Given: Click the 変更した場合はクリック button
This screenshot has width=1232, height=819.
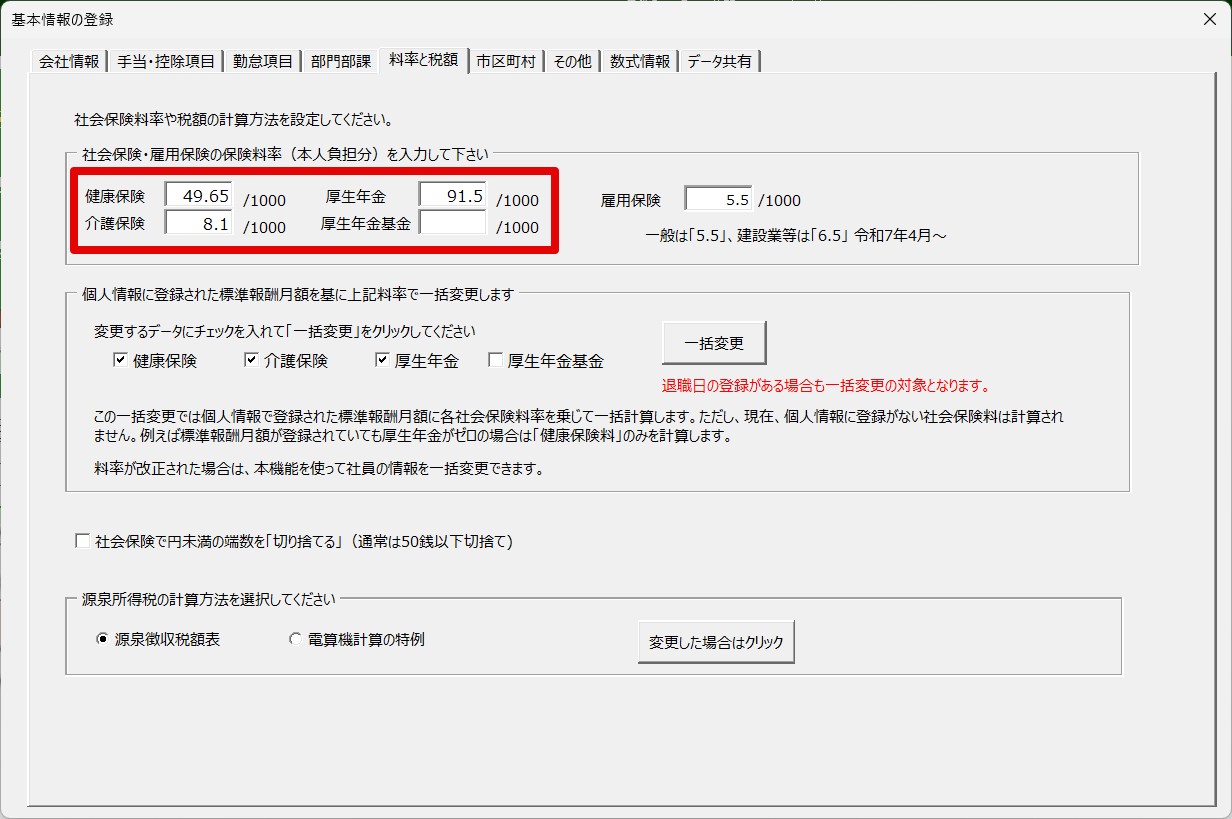Looking at the screenshot, I should (x=716, y=642).
